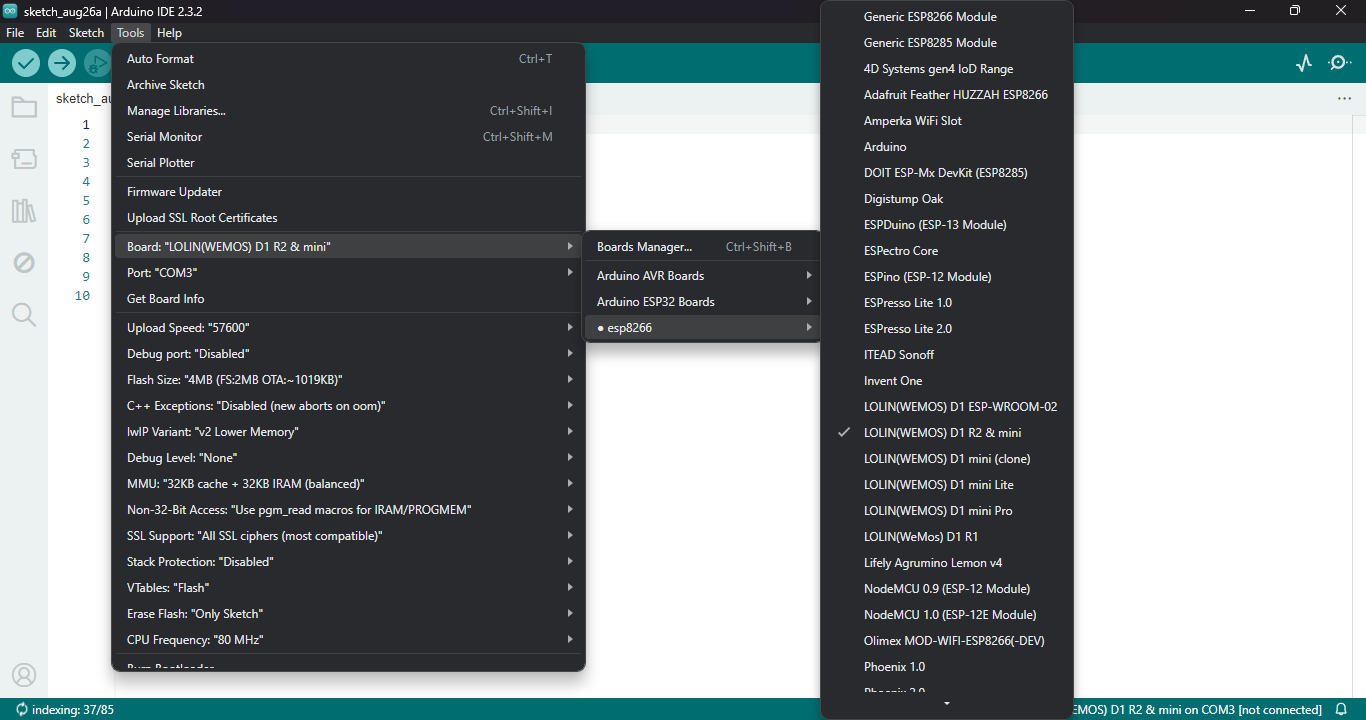
Task: Open the Help menu
Action: [x=170, y=33]
